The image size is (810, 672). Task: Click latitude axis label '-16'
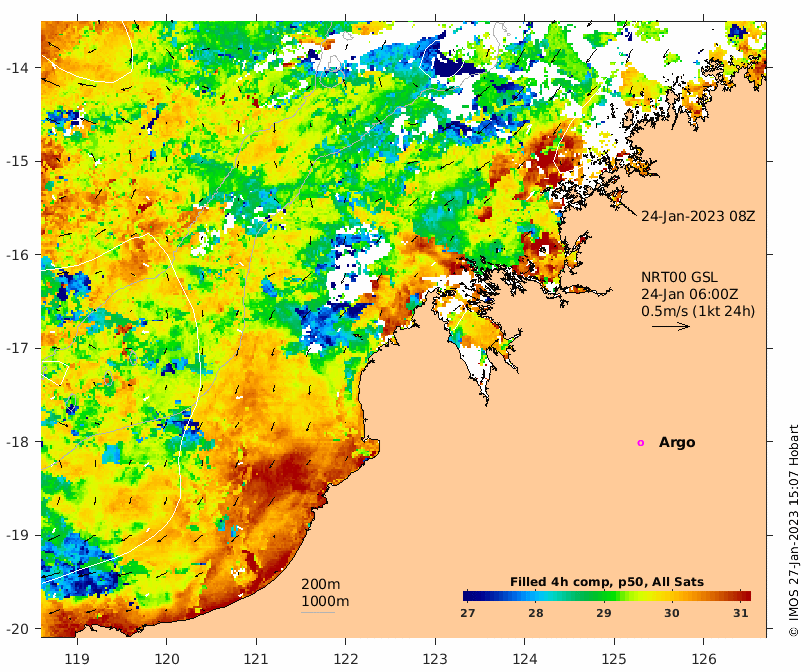click(17, 255)
